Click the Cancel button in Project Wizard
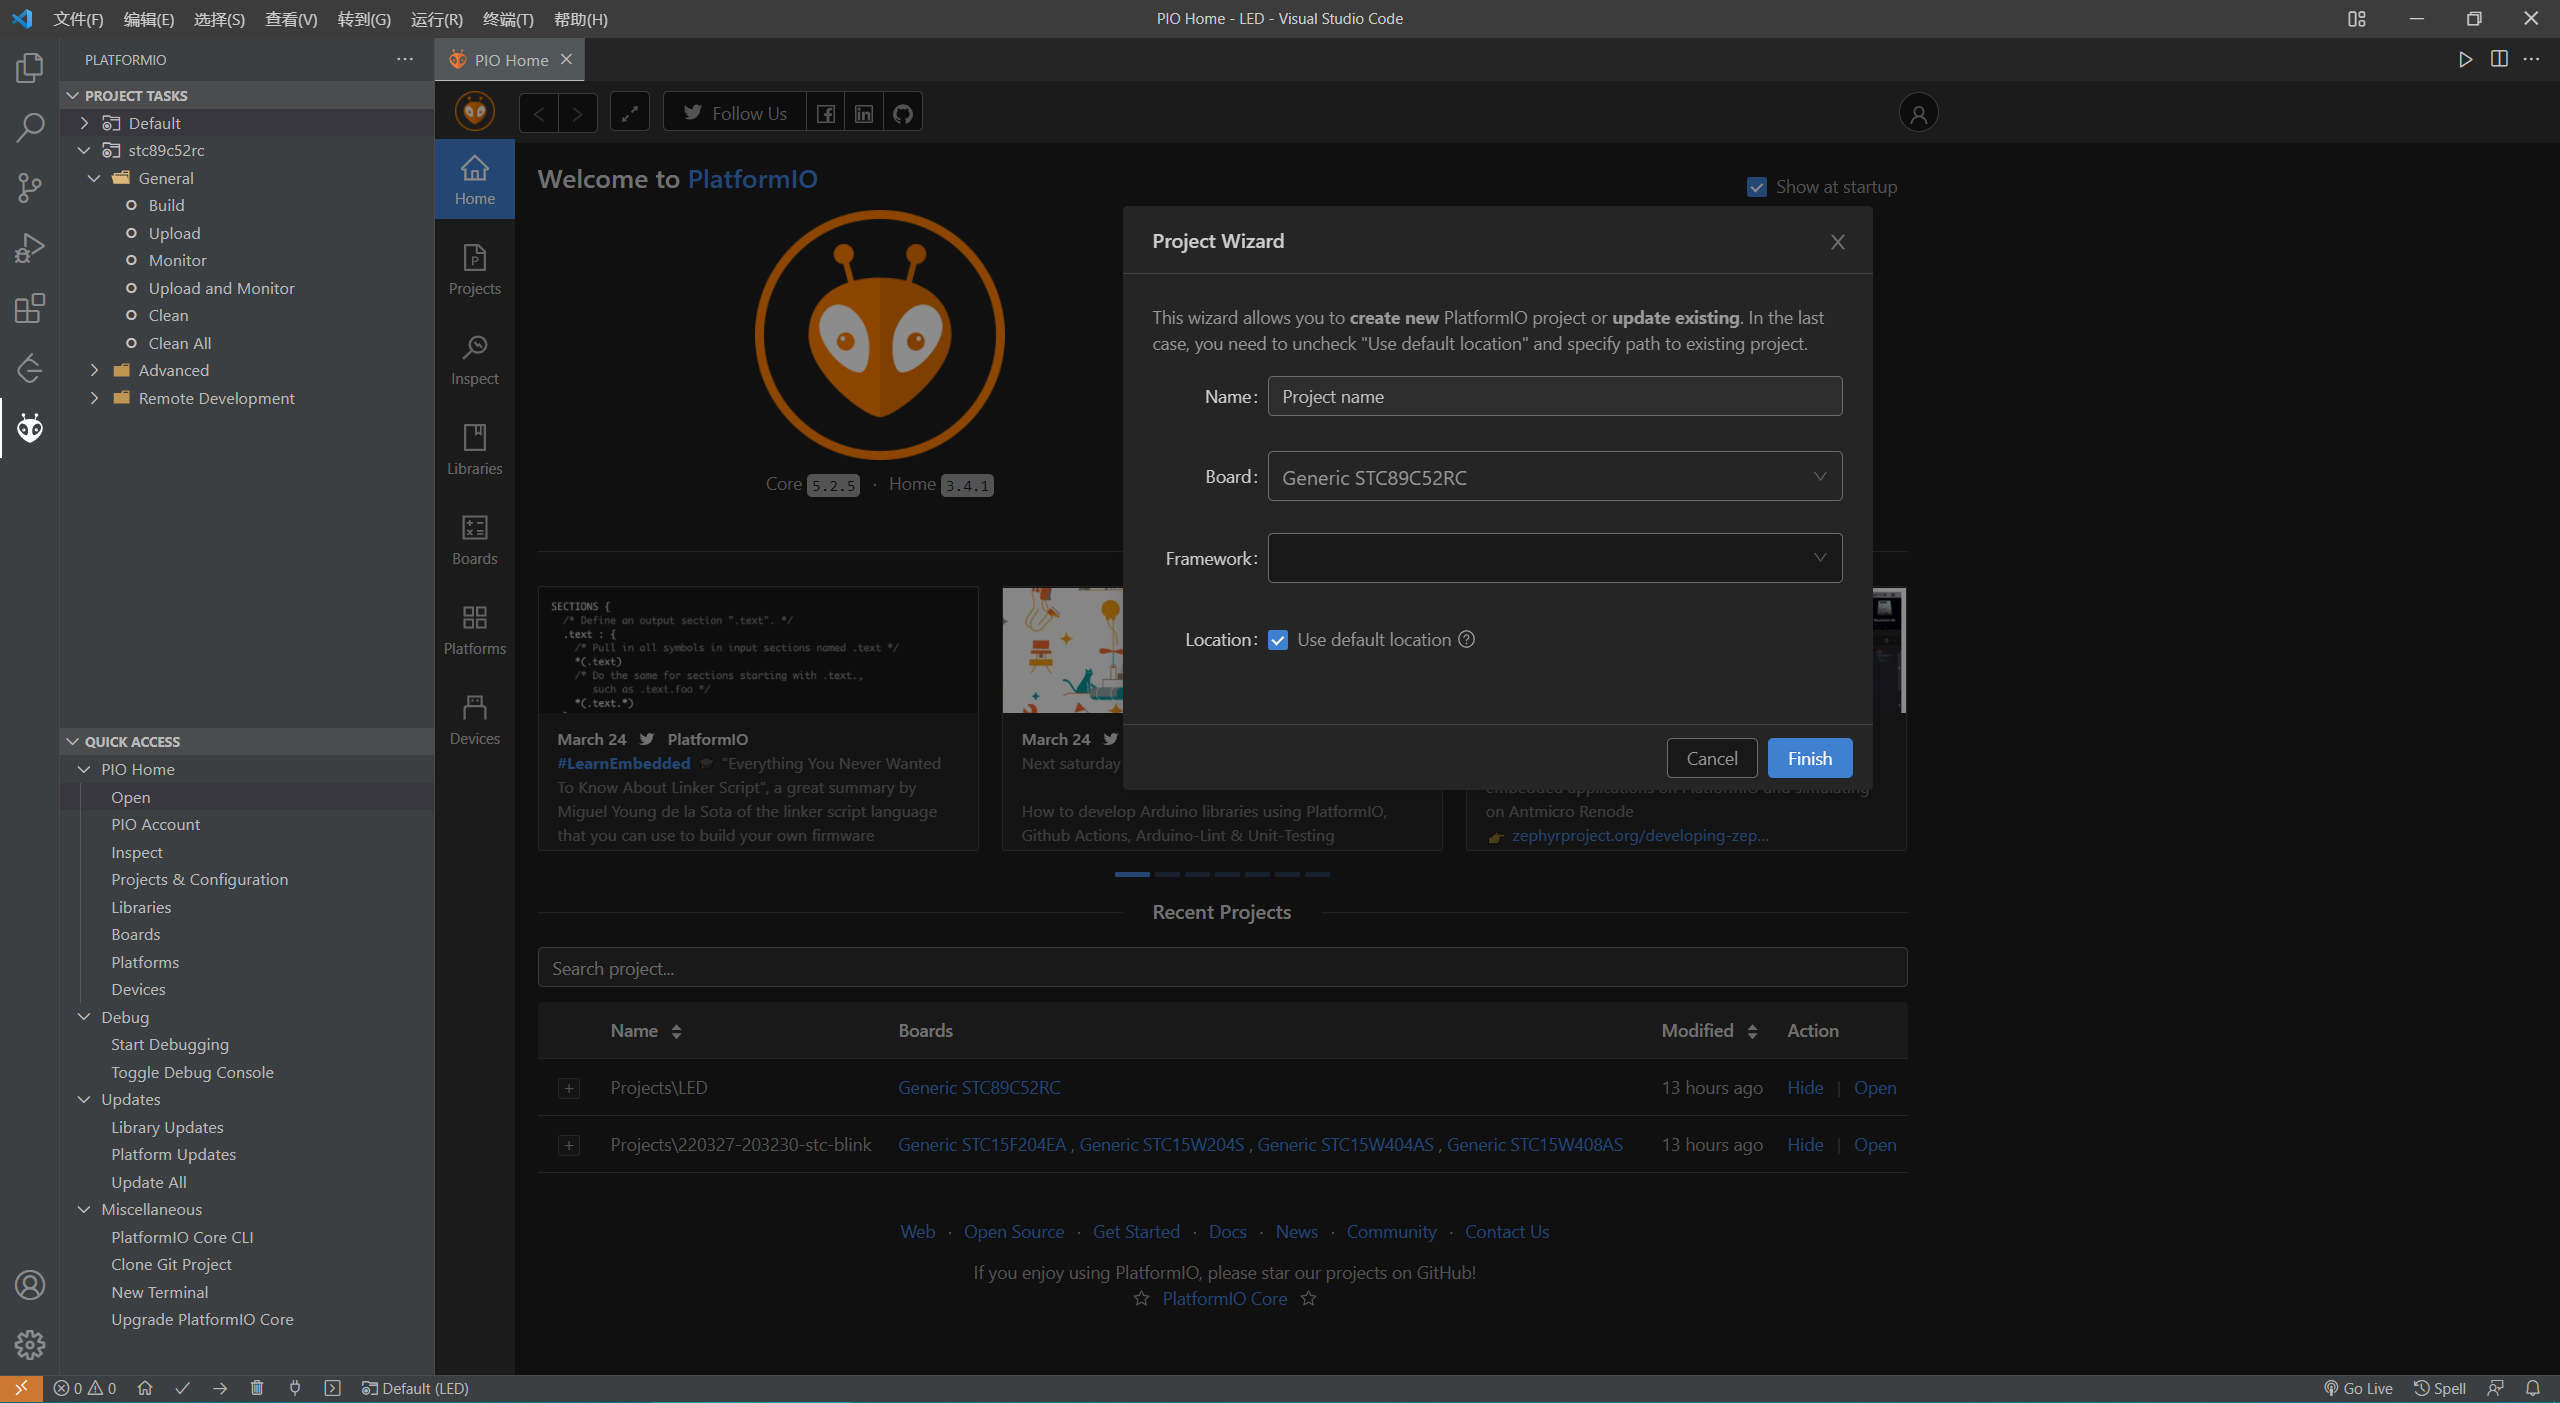 [1712, 758]
